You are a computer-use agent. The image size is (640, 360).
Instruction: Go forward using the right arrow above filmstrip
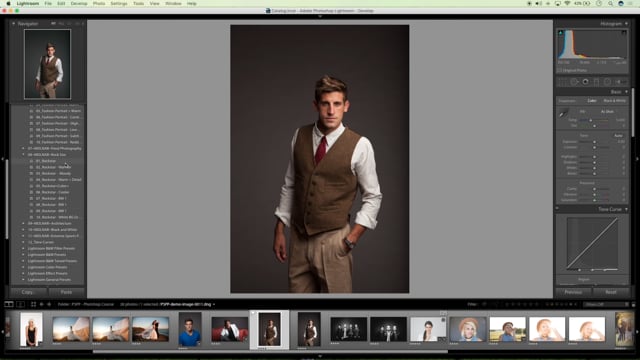click(x=49, y=304)
